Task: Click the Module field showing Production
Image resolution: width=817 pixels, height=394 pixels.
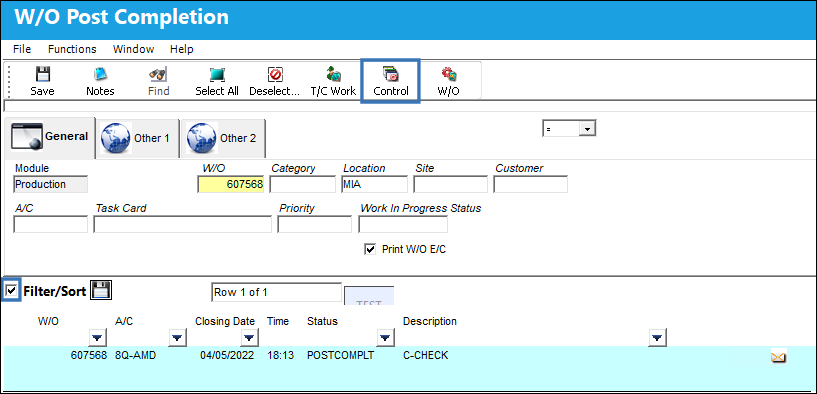Action: [51, 184]
